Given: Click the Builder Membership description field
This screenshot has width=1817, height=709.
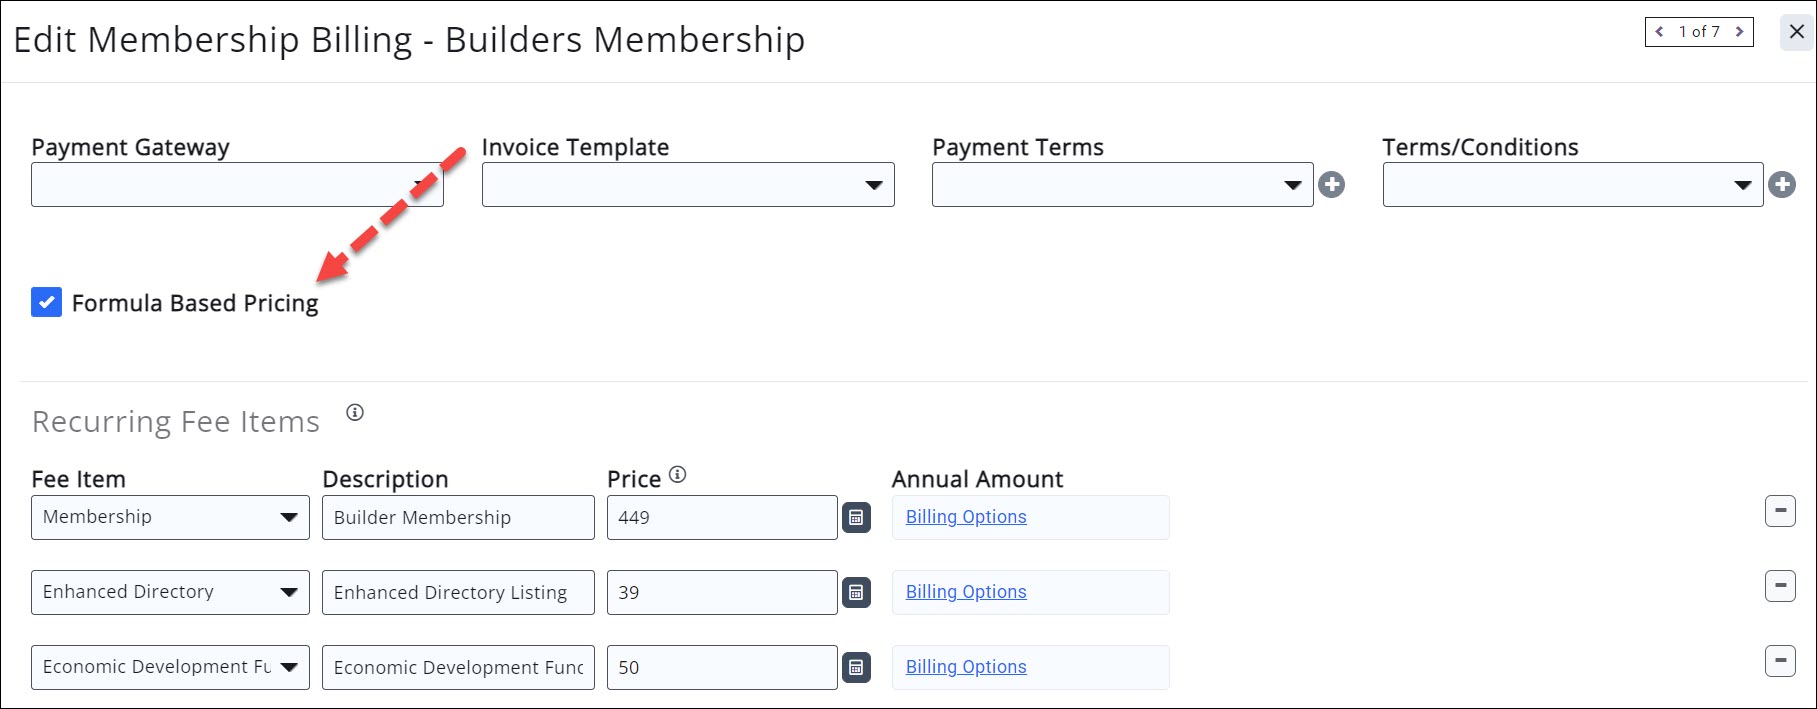Looking at the screenshot, I should tap(458, 518).
